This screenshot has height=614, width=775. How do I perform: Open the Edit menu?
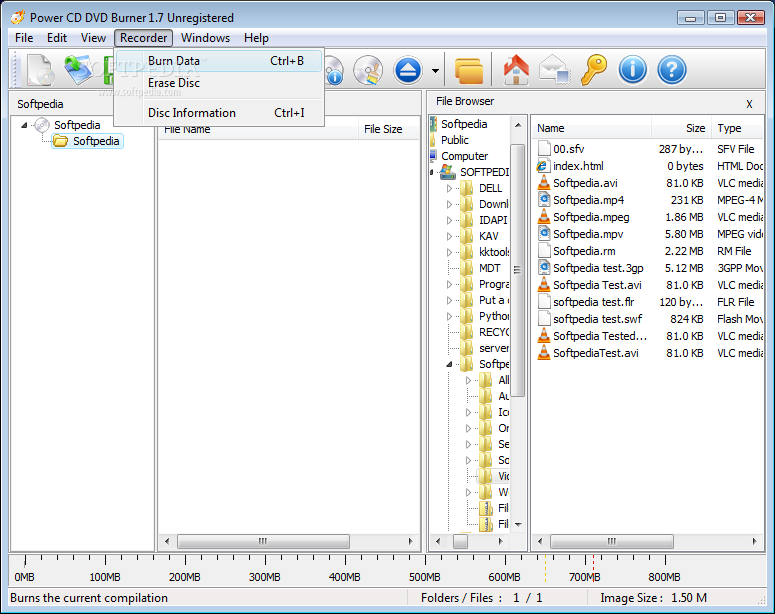tap(57, 38)
